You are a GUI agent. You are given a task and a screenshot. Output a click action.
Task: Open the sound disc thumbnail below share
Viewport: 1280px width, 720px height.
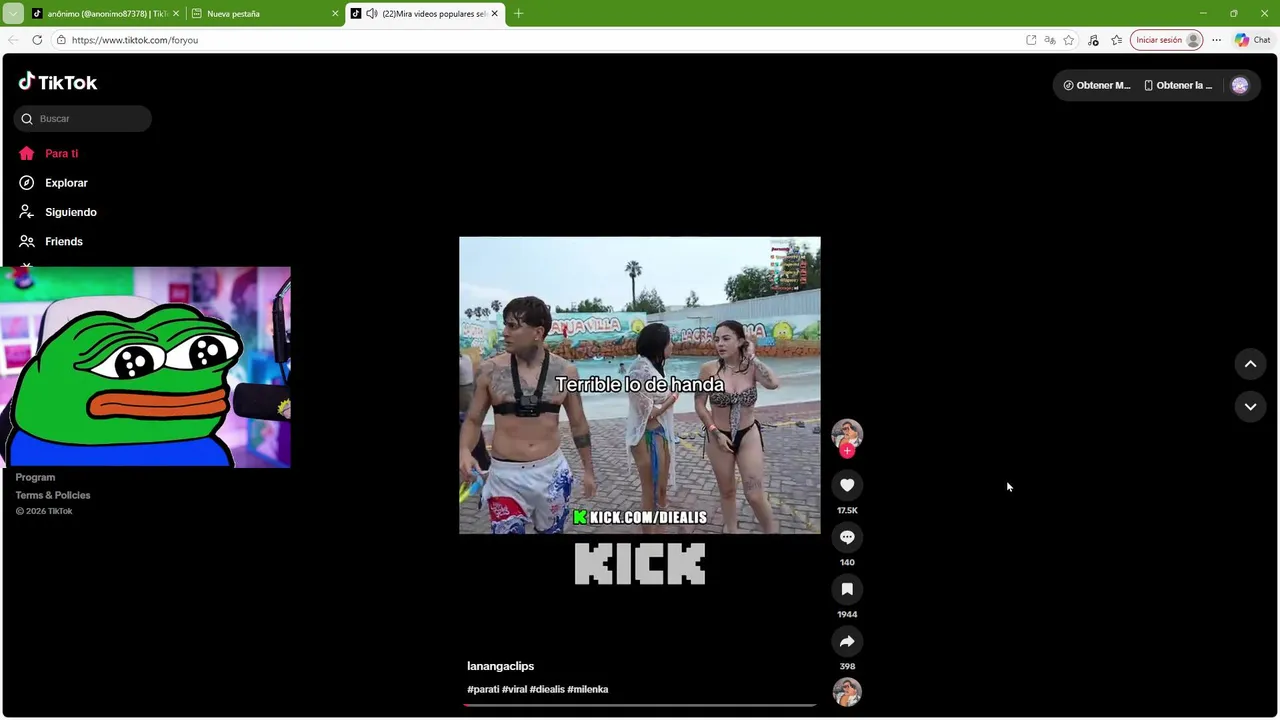click(x=847, y=692)
